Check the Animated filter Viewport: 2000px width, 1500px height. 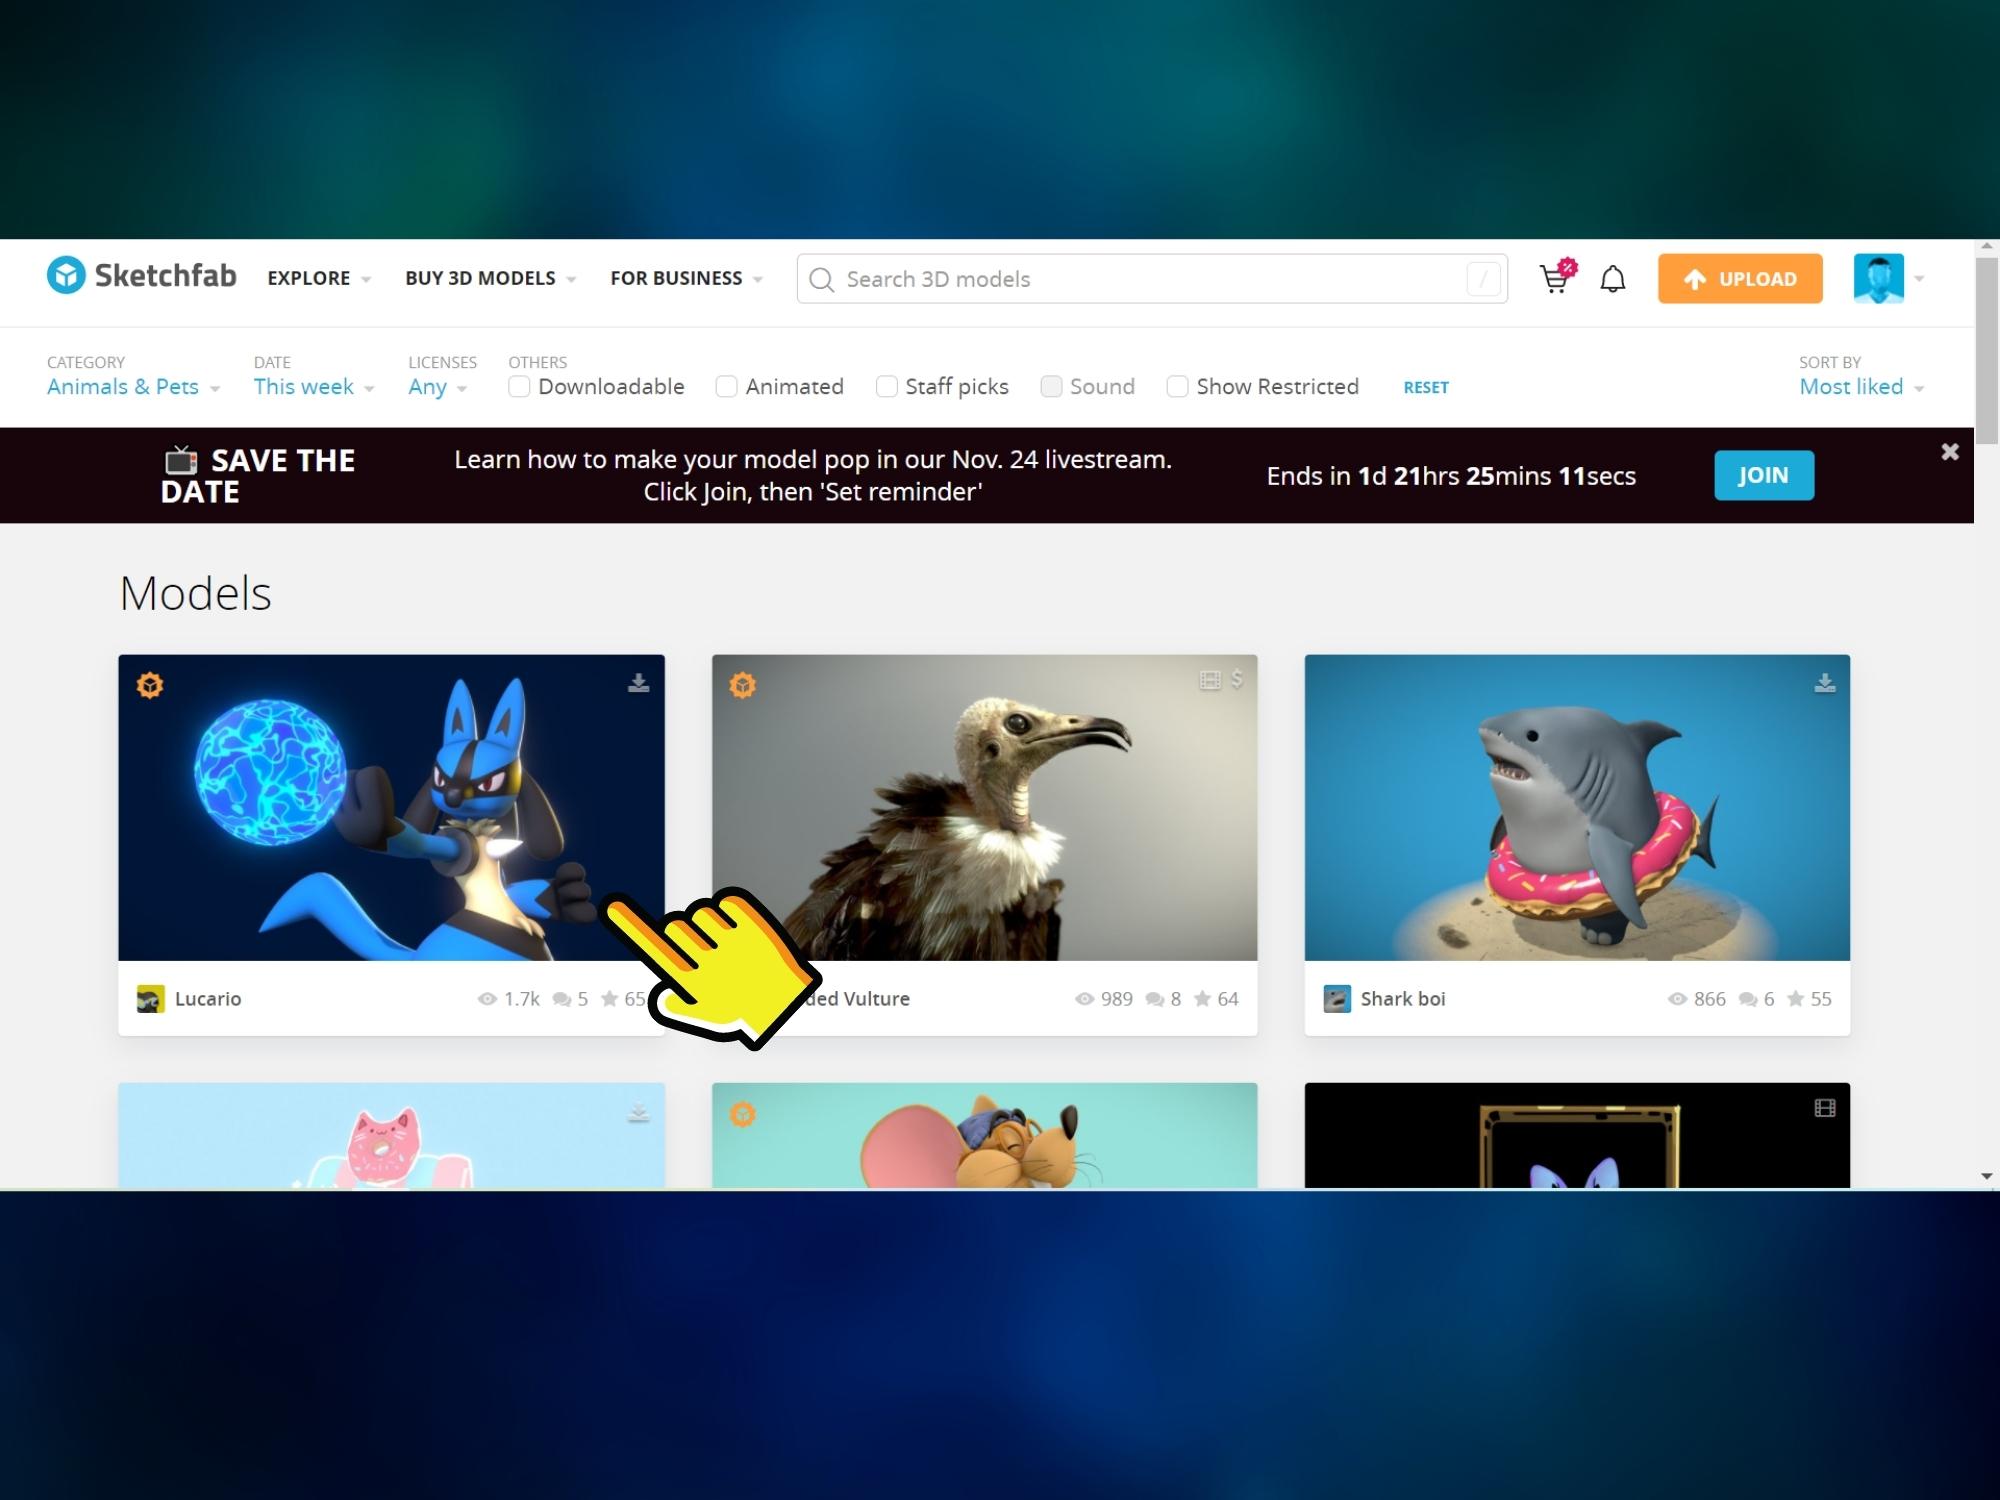pos(726,386)
